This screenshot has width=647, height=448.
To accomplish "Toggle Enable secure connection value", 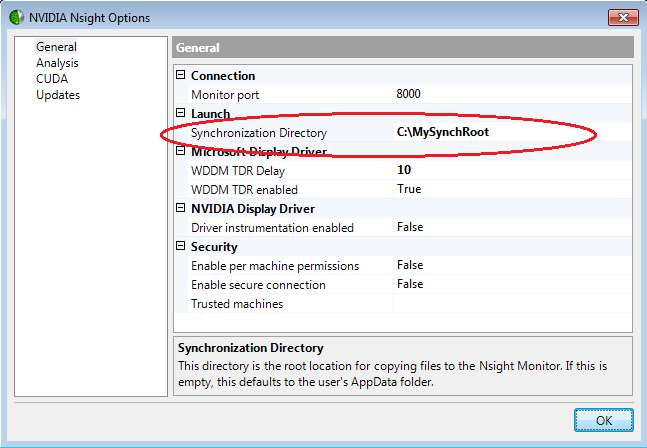I will click(x=510, y=284).
